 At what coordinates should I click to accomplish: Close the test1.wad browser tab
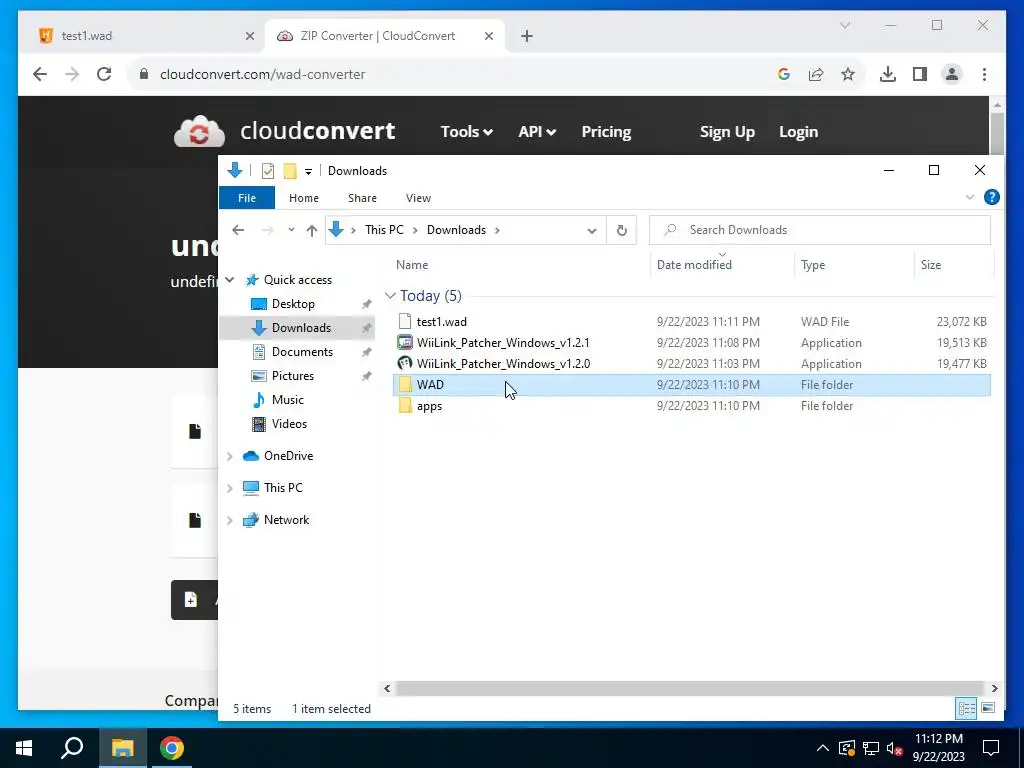point(249,36)
